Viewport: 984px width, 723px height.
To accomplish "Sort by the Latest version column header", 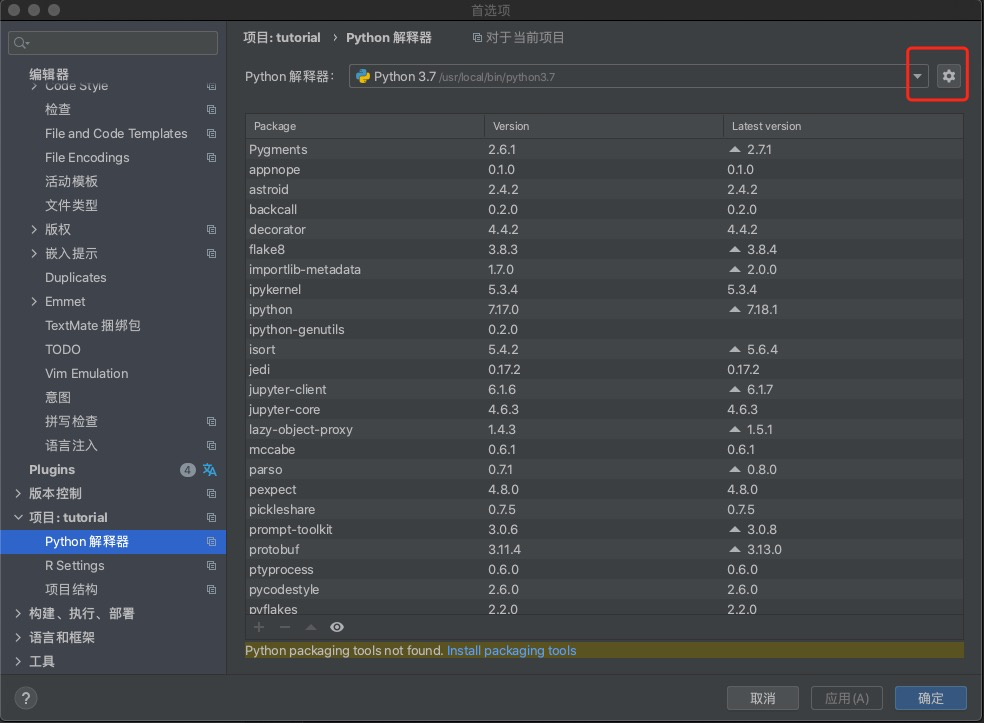I will [x=843, y=126].
